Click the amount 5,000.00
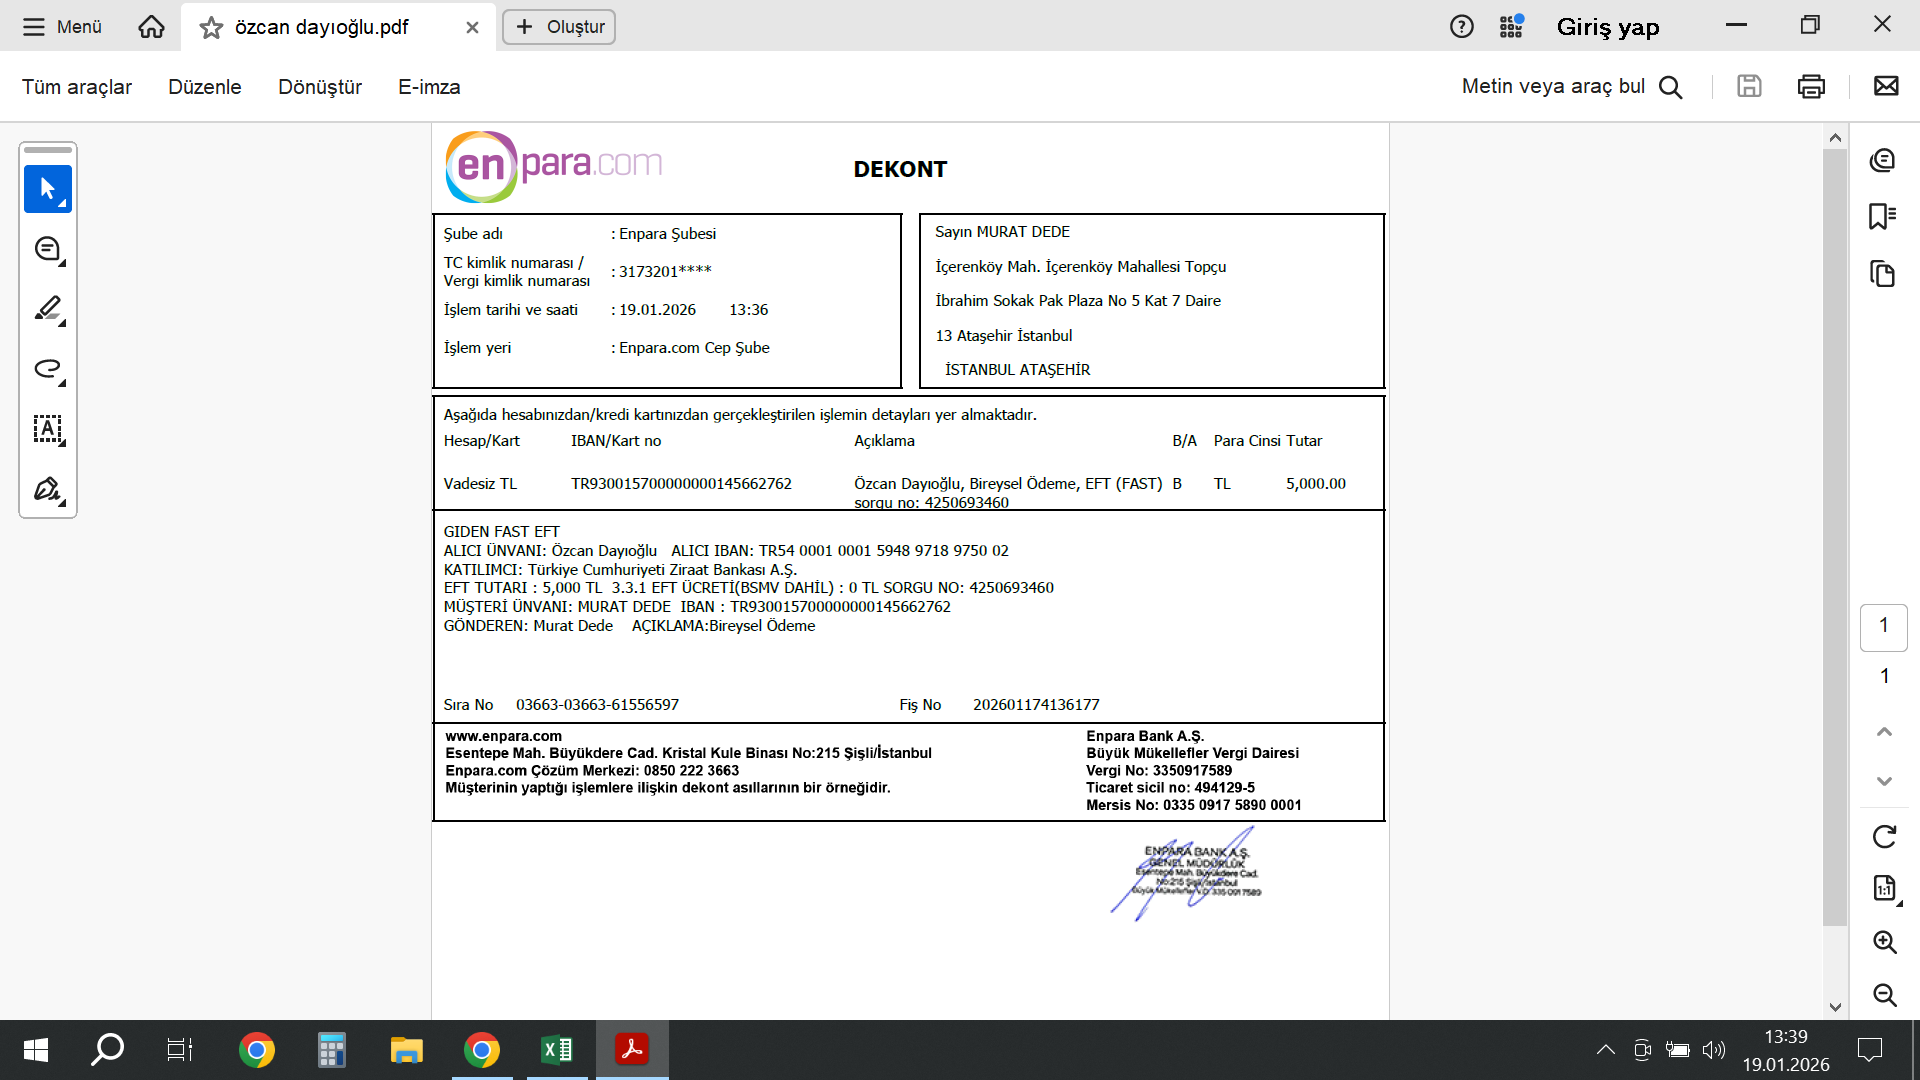This screenshot has width=1920, height=1080. tap(1316, 484)
